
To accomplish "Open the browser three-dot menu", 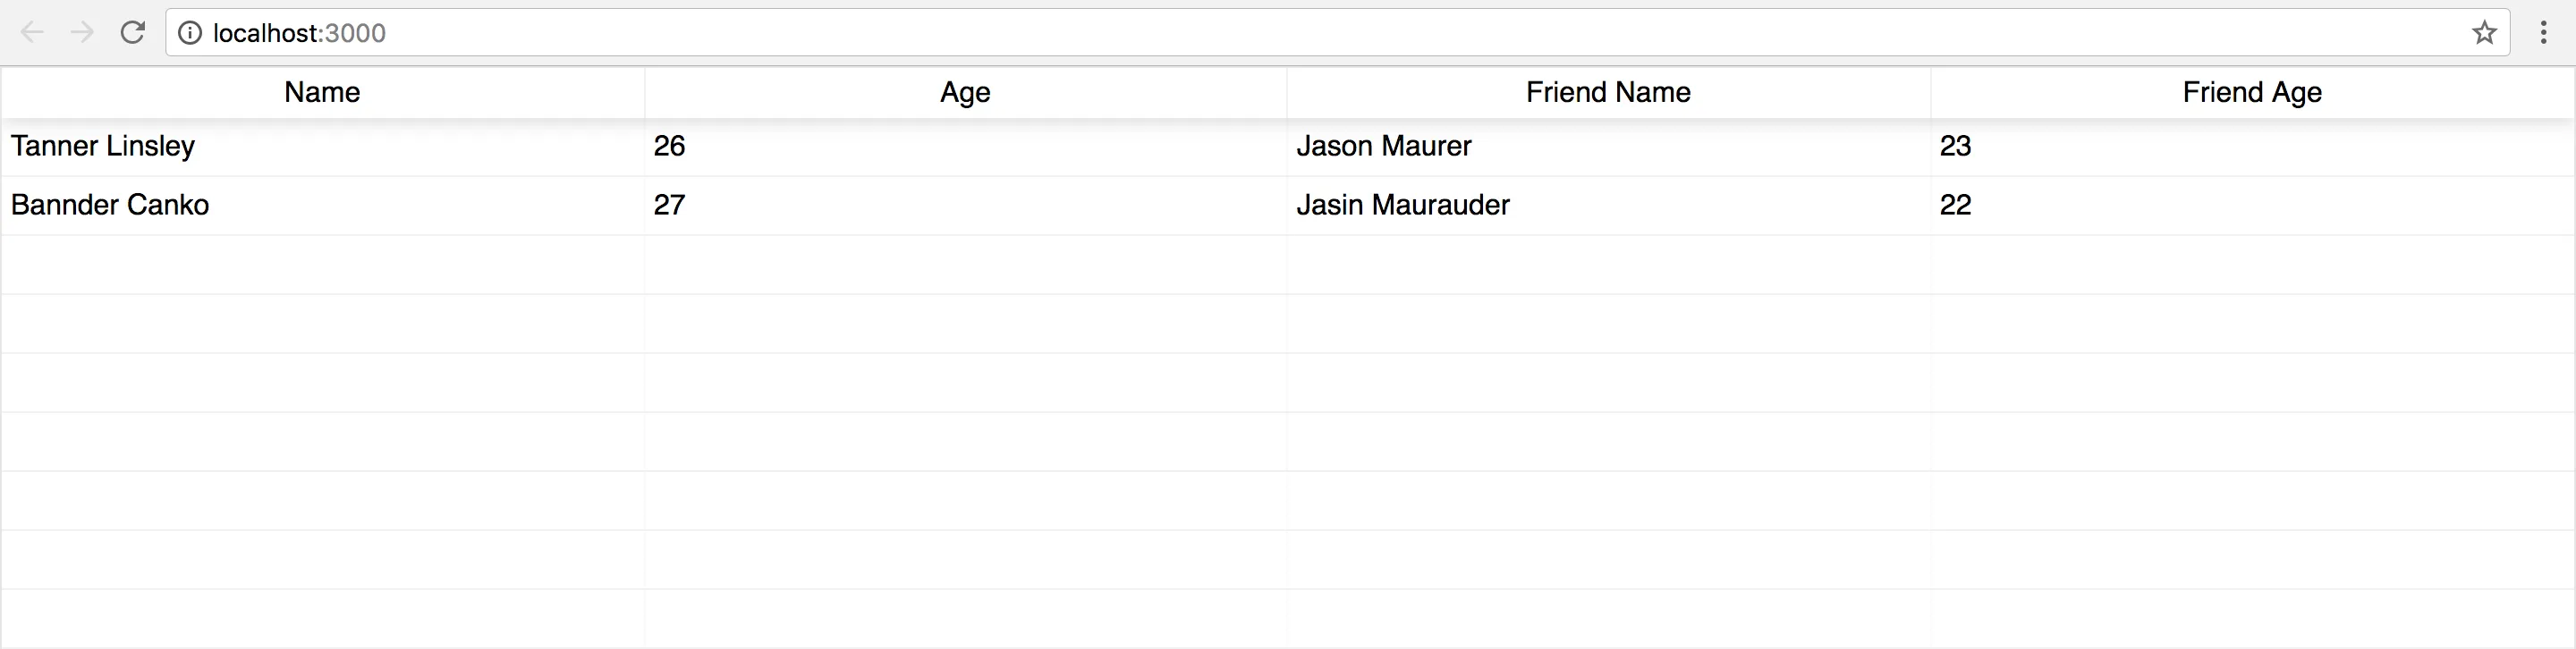I will (x=2543, y=33).
